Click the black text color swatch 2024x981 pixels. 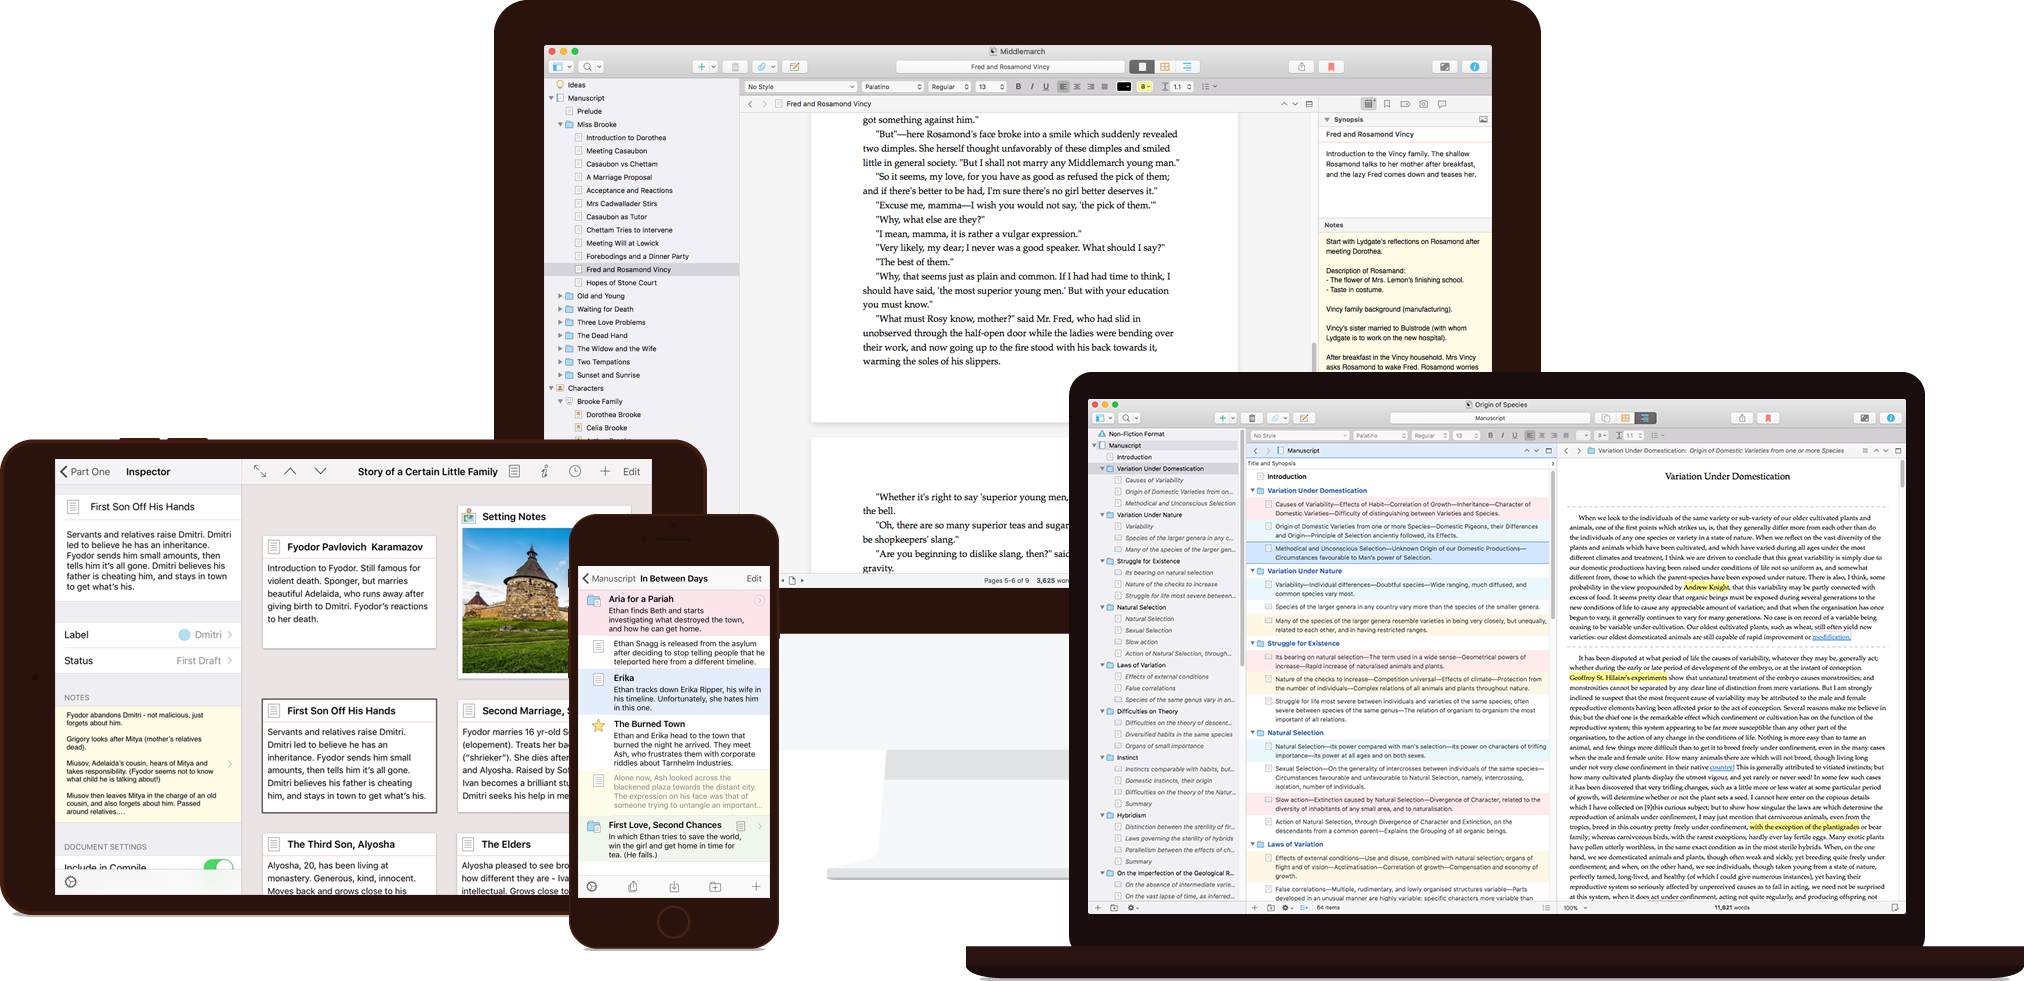click(1124, 87)
